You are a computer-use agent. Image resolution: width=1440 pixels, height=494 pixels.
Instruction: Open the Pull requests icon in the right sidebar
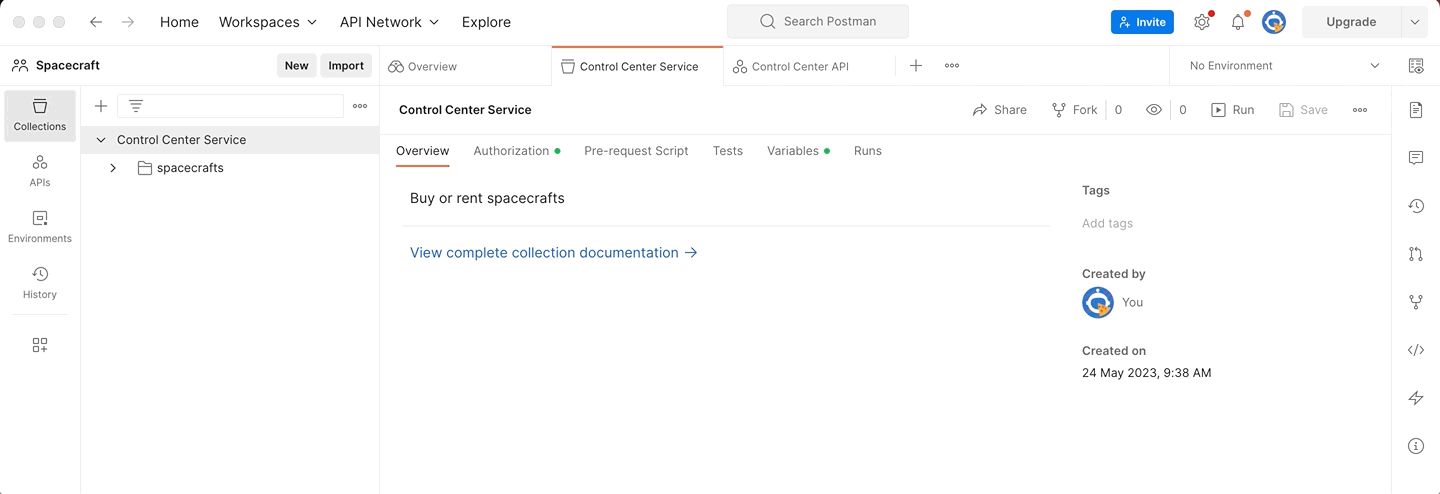pos(1416,254)
